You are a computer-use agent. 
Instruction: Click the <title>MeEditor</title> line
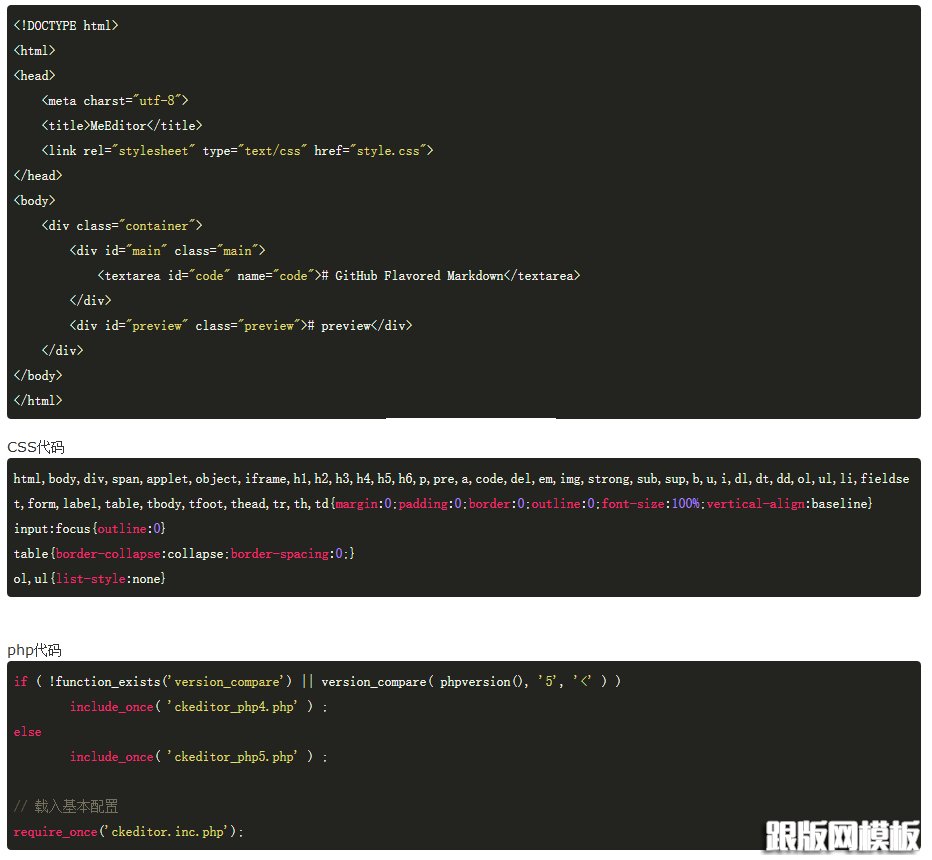pyautogui.click(x=122, y=125)
